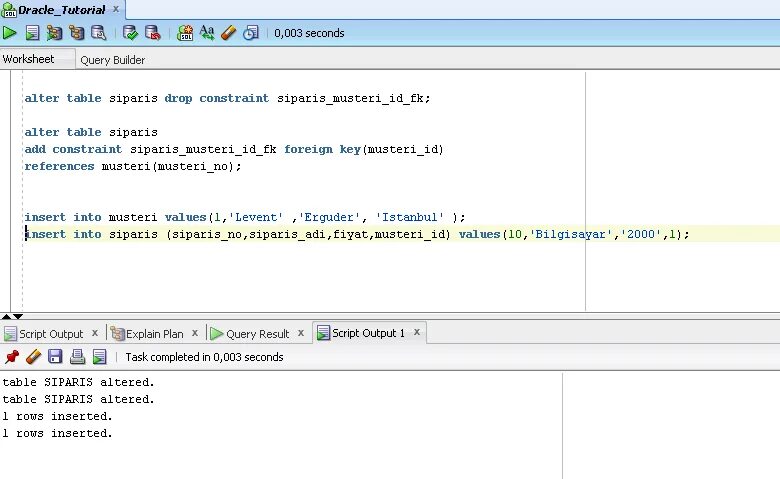This screenshot has width=780, height=479.
Task: Toggle upper/lower case with the Aa icon
Action: (x=207, y=33)
